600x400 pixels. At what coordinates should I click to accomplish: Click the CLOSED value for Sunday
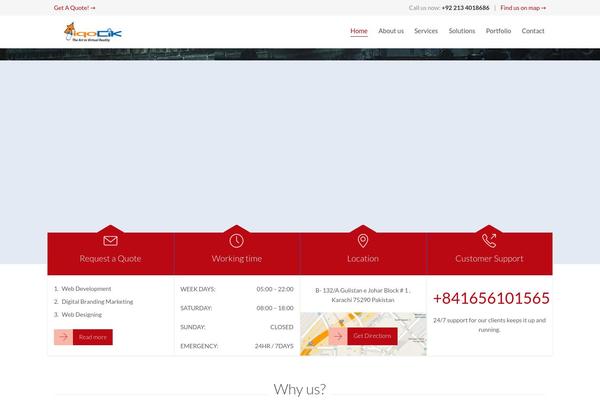282,327
